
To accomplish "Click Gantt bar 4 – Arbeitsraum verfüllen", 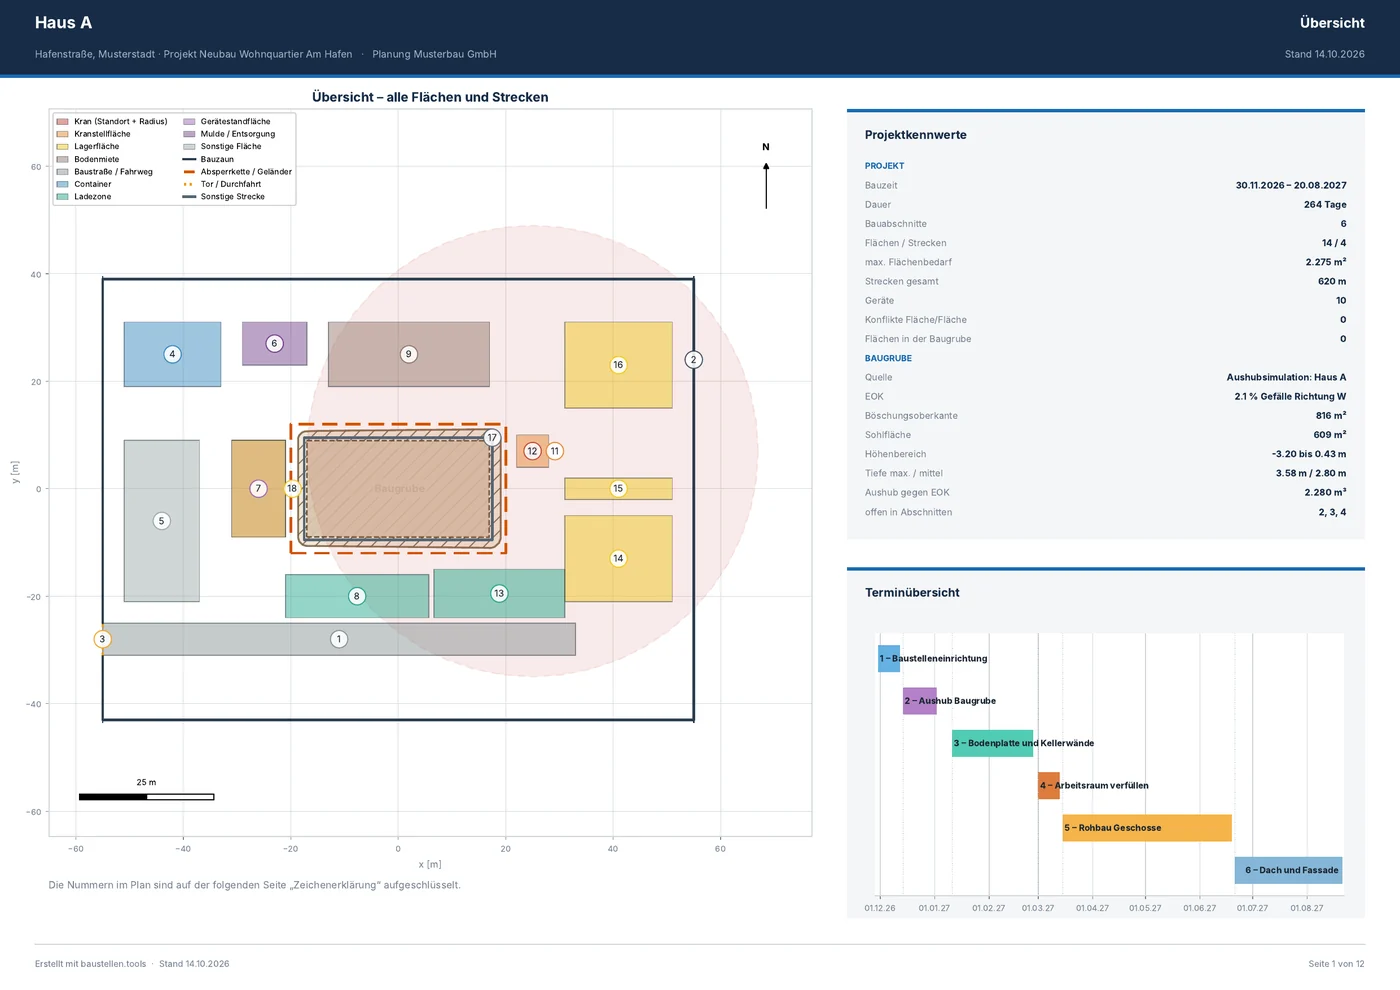I will pos(1049,786).
